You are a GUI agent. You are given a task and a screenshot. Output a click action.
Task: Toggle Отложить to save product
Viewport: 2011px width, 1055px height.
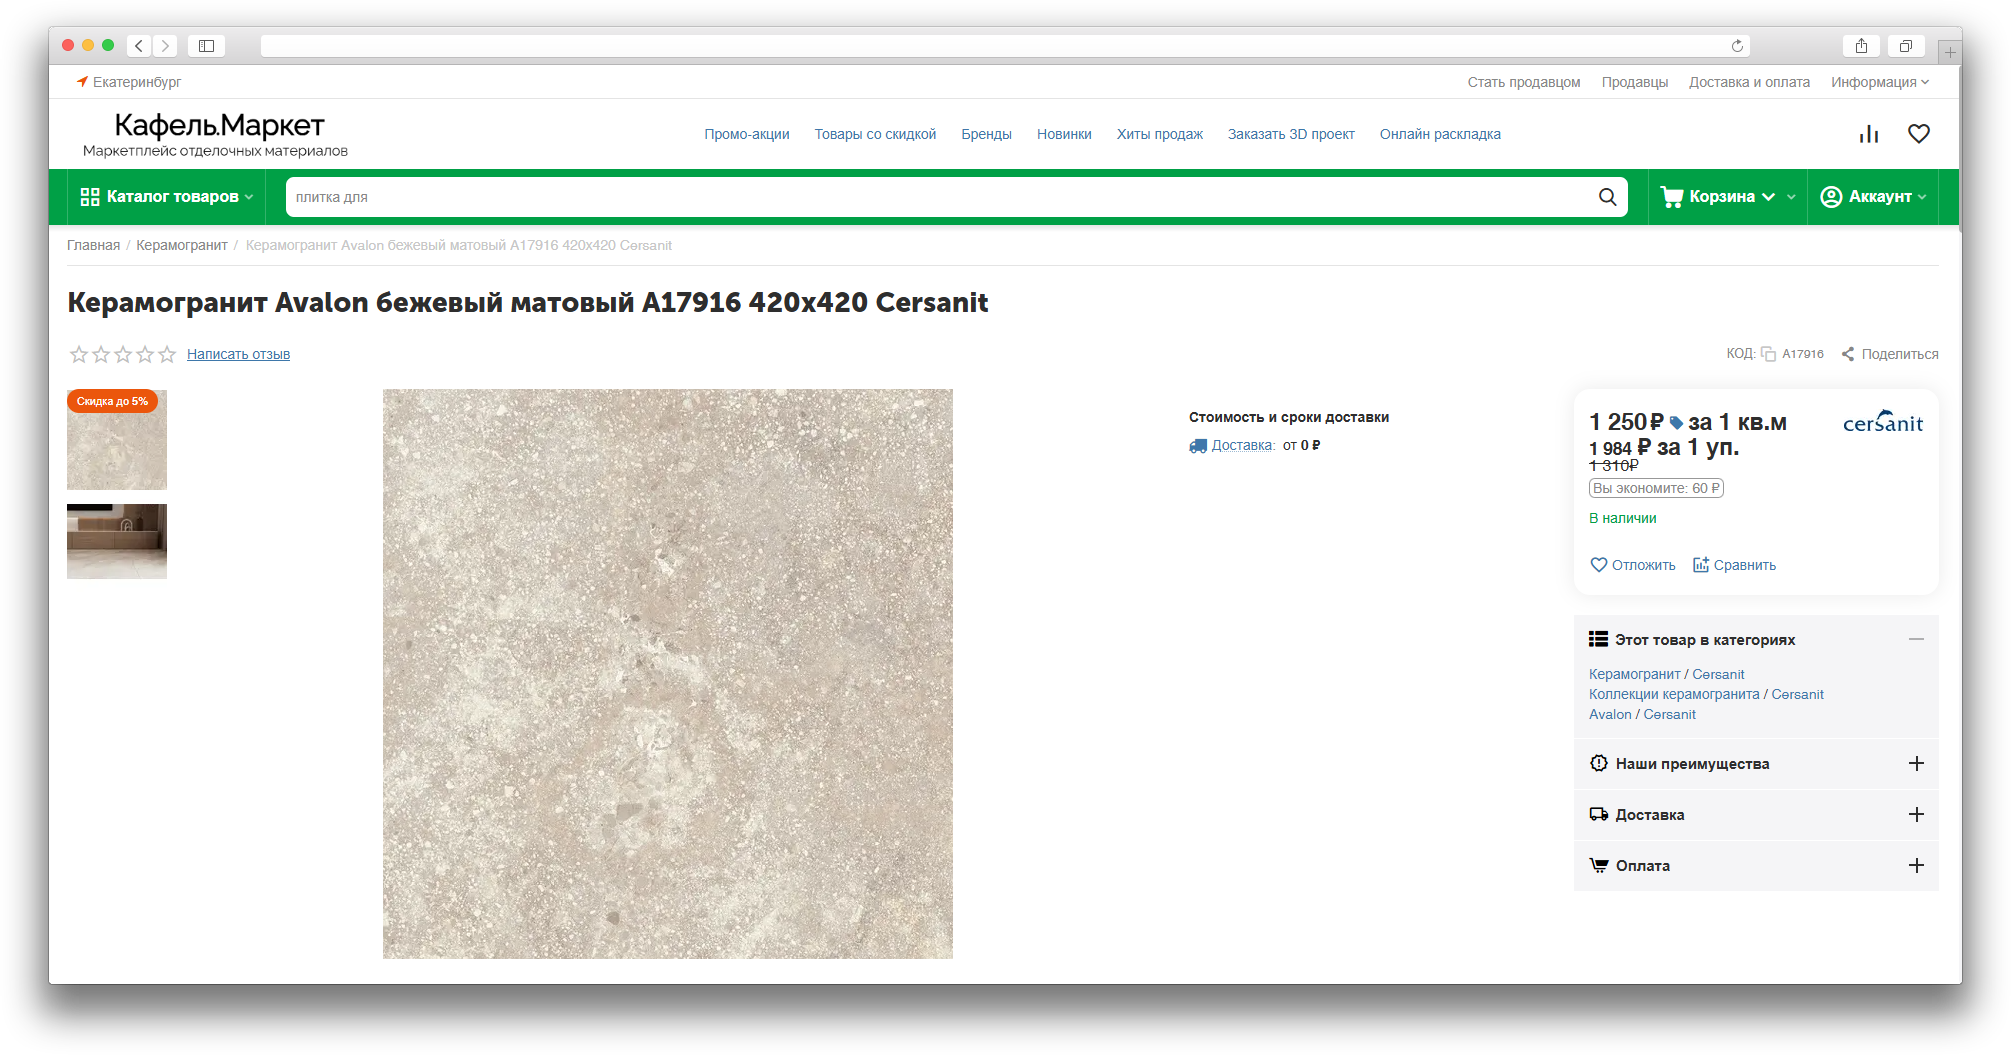point(1632,565)
